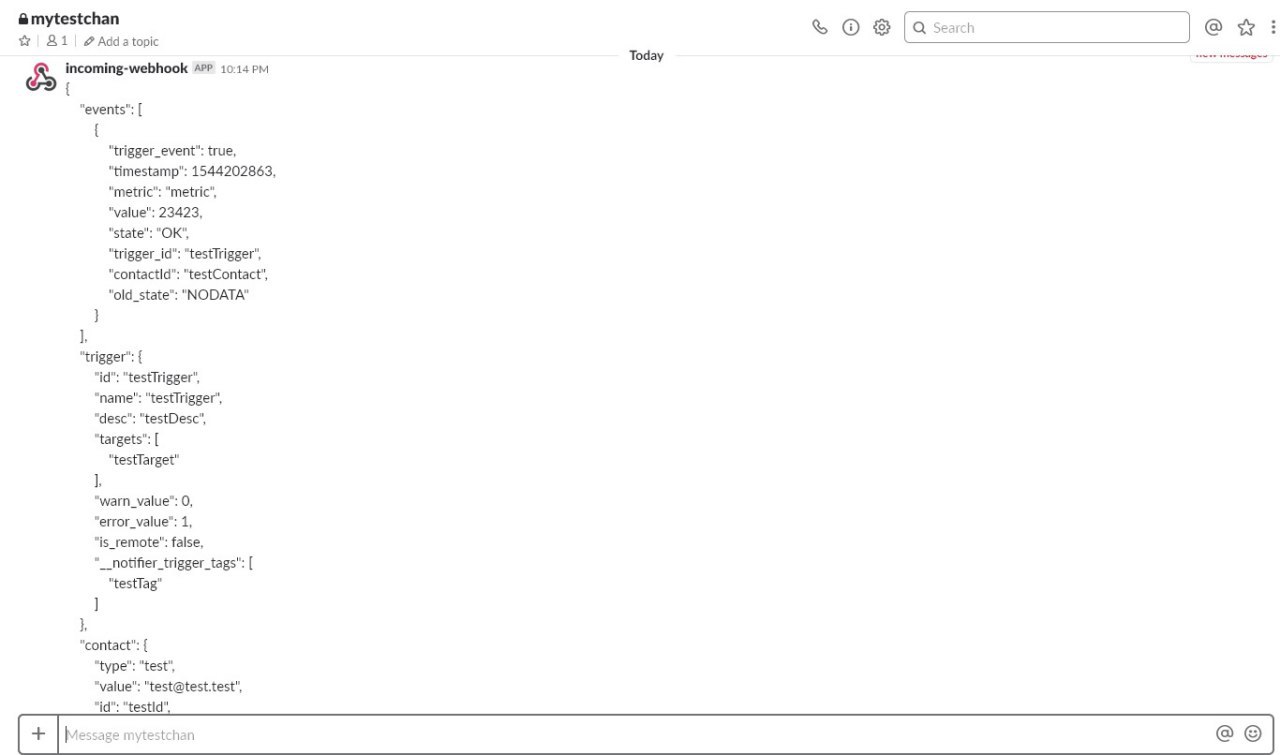Image resolution: width=1280 pixels, height=755 pixels.
Task: Click the APP badge next to incoming-webhook
Action: point(204,68)
